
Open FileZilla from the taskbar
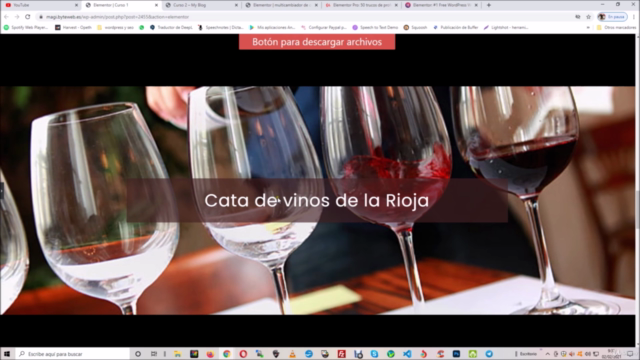(x=342, y=354)
